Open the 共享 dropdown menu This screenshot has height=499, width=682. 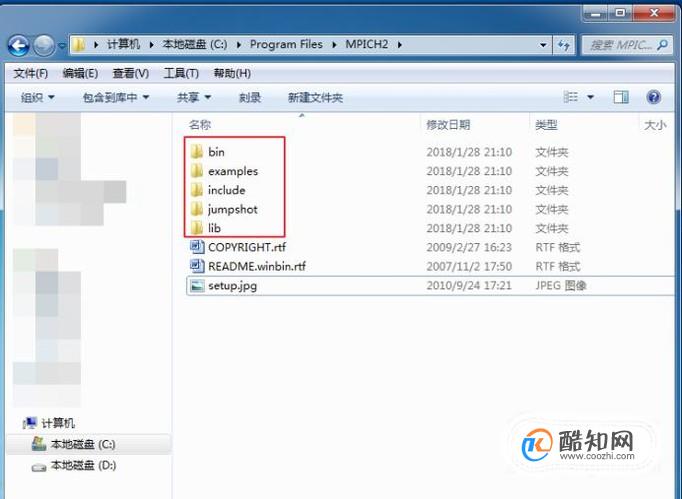[x=194, y=97]
